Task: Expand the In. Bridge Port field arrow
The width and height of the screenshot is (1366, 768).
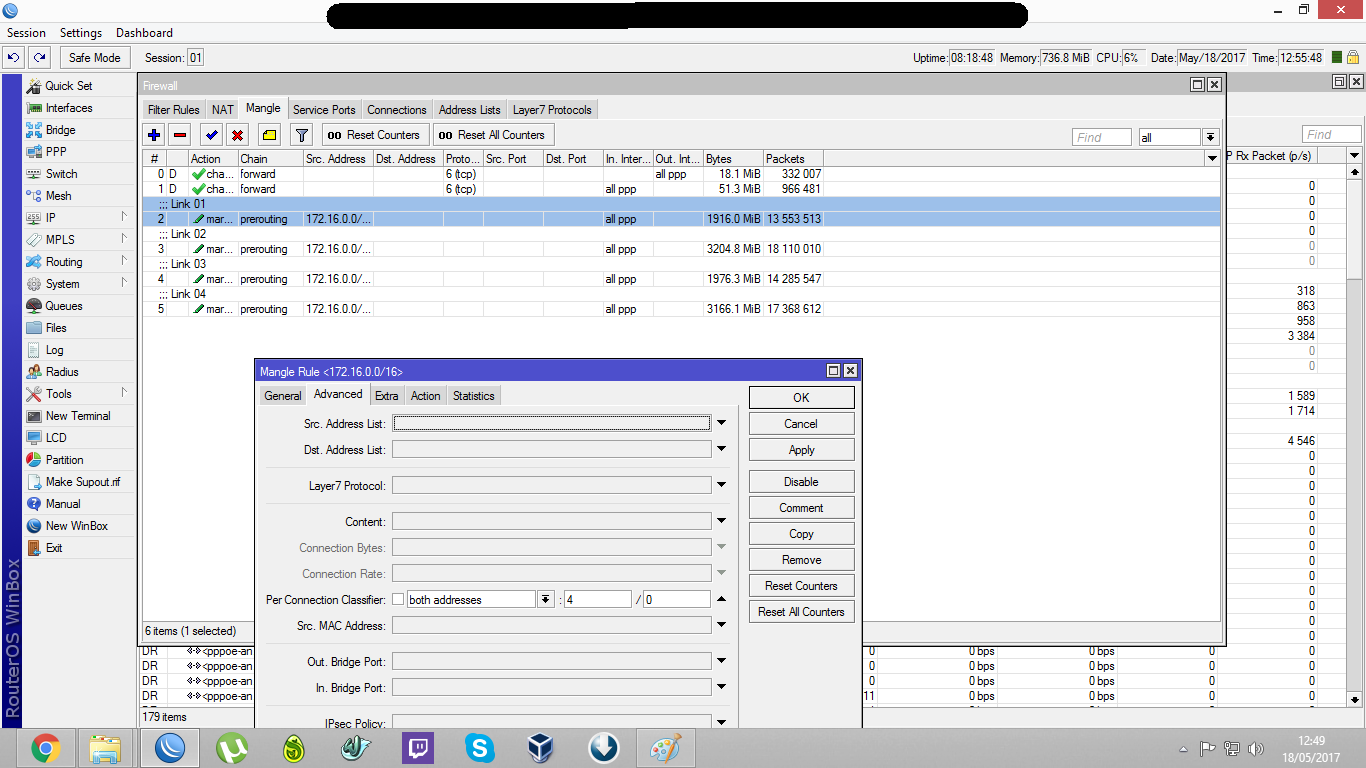Action: click(x=721, y=688)
